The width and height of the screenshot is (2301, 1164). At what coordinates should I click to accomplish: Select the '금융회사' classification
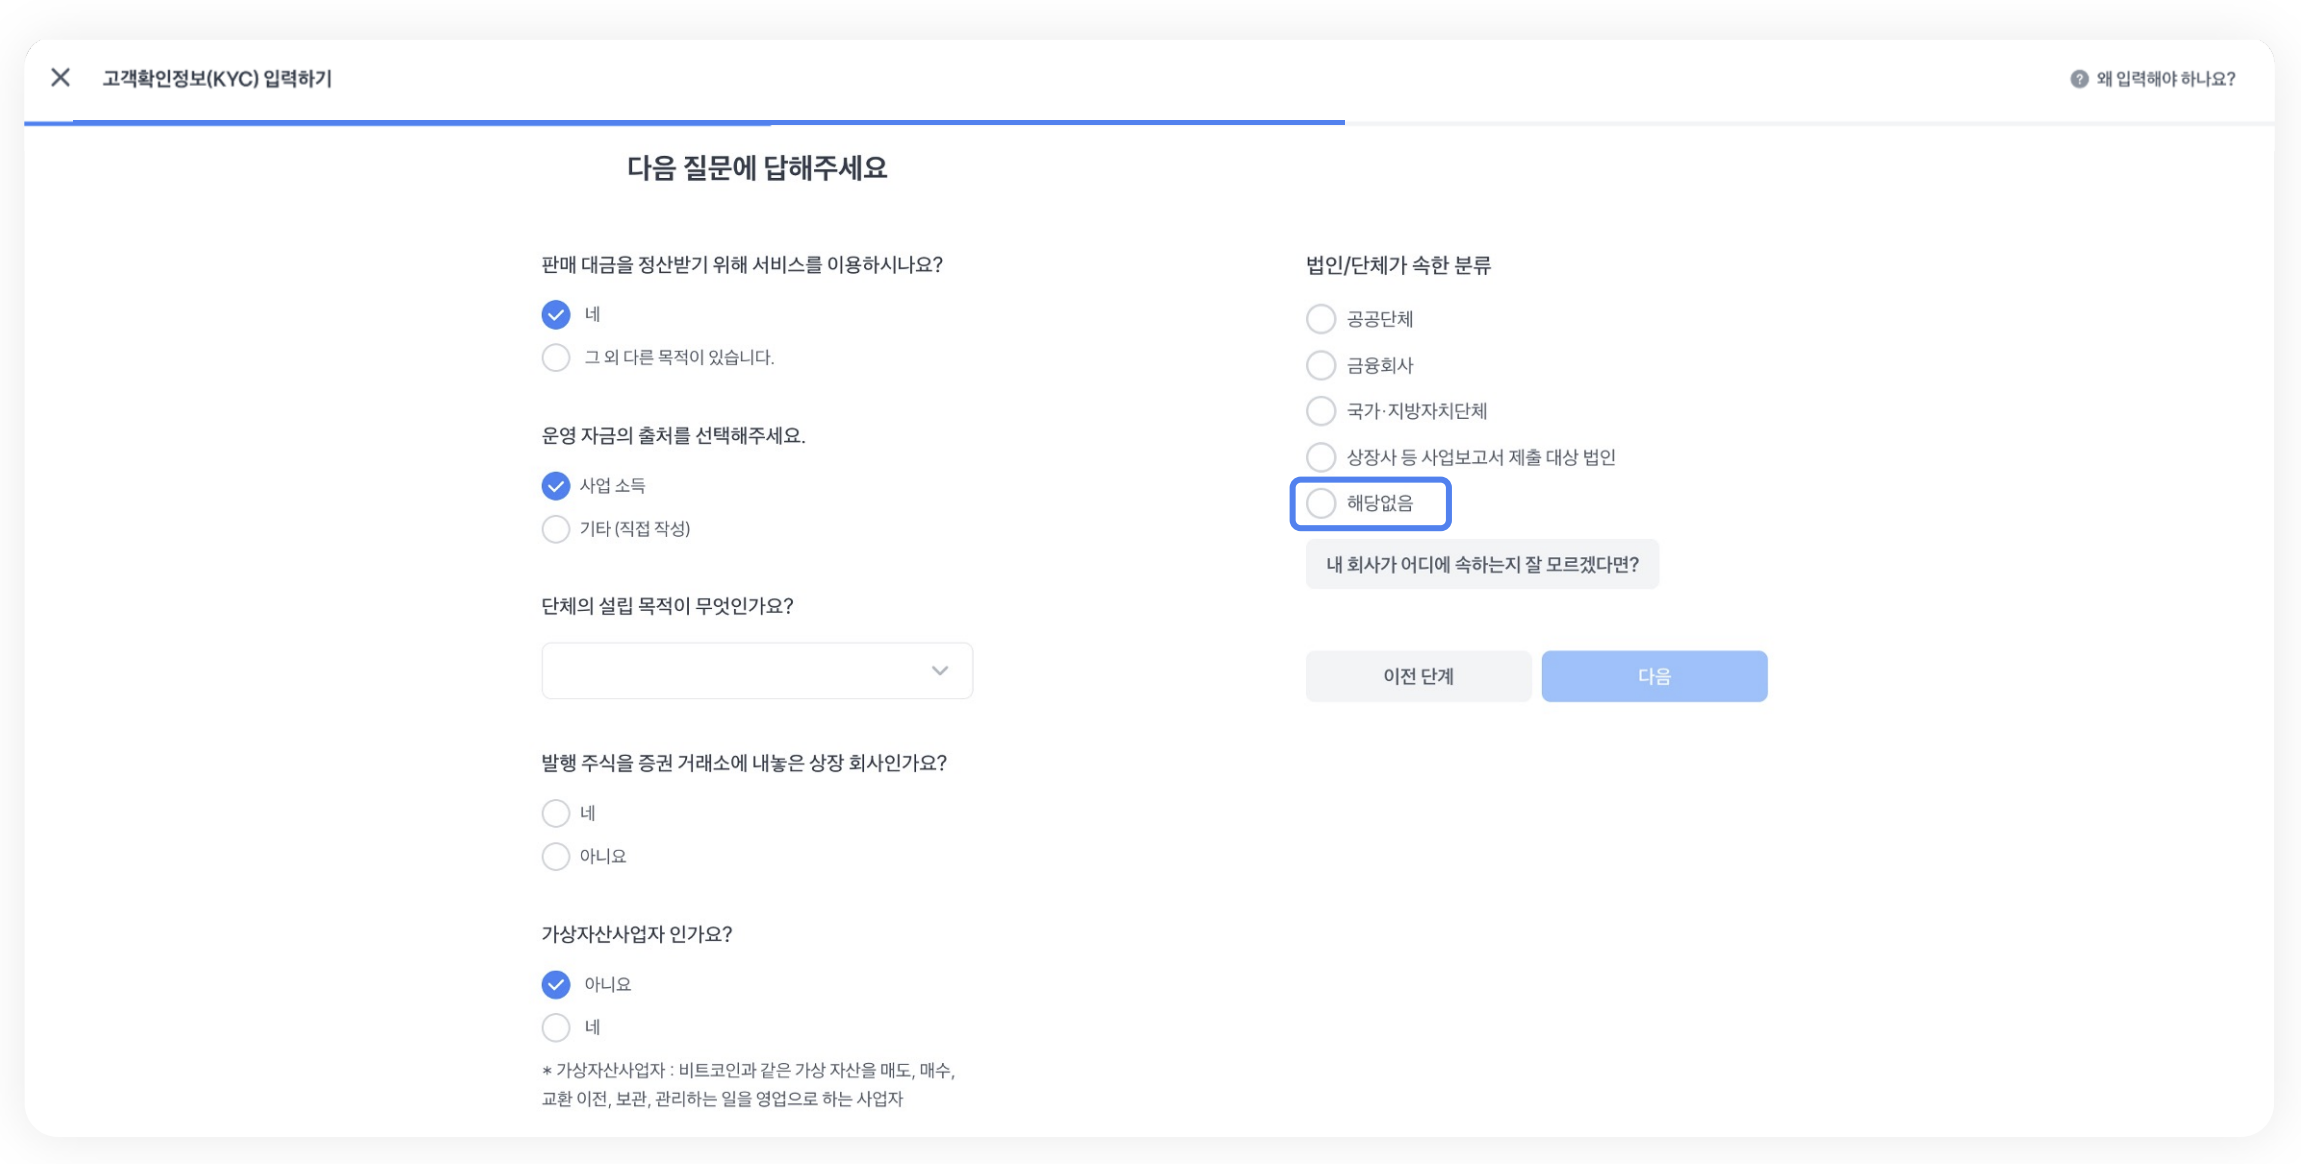(x=1321, y=365)
